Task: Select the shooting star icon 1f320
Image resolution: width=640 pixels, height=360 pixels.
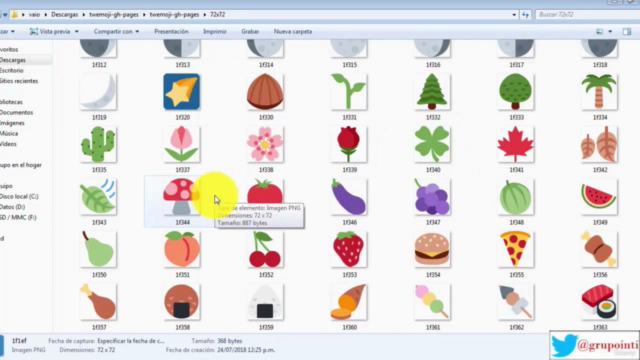Action: (182, 92)
